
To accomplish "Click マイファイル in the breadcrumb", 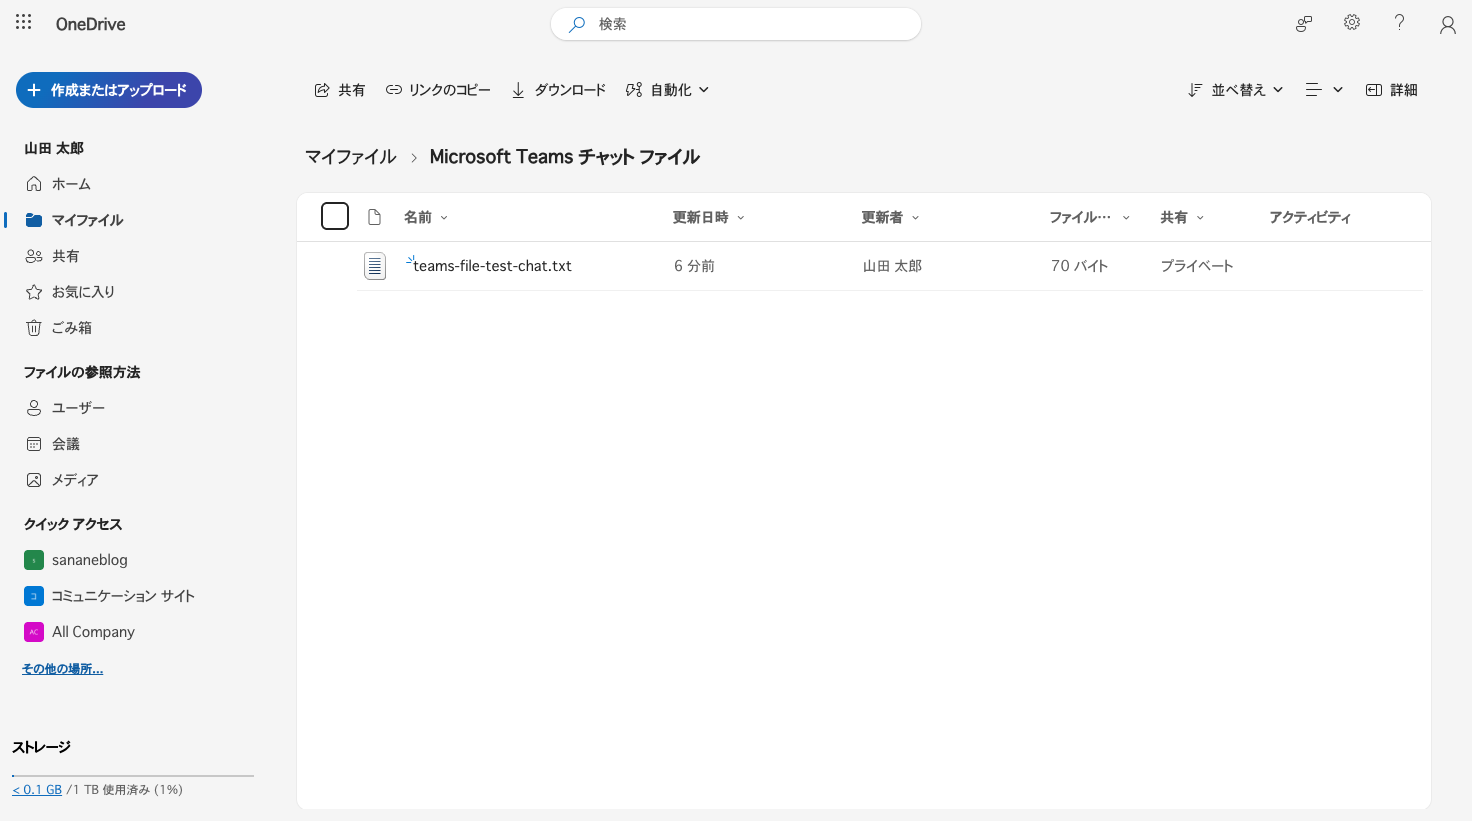I will [x=351, y=157].
